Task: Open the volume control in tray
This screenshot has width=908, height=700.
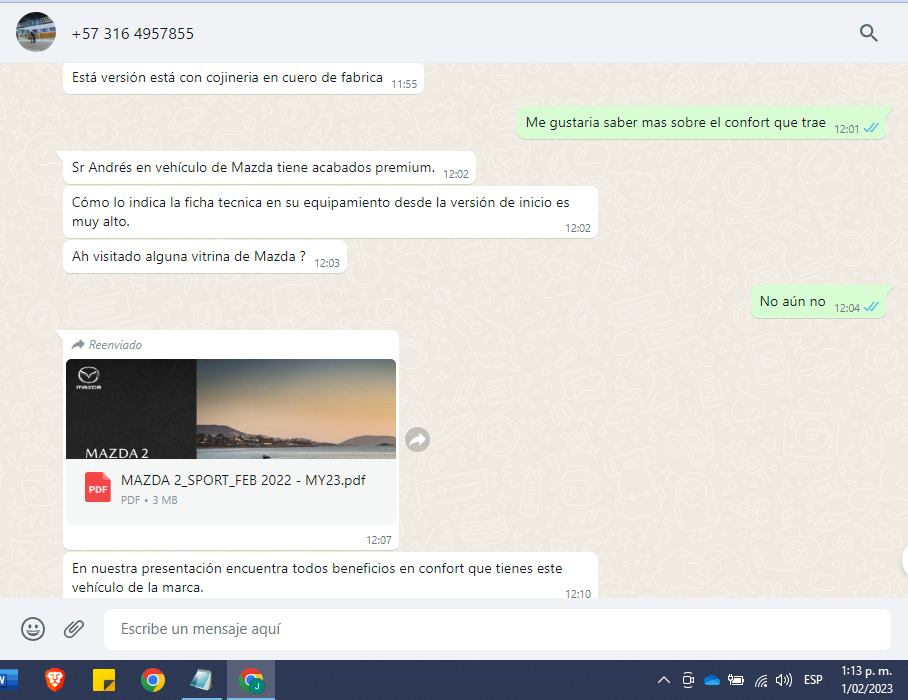Action: tap(783, 680)
